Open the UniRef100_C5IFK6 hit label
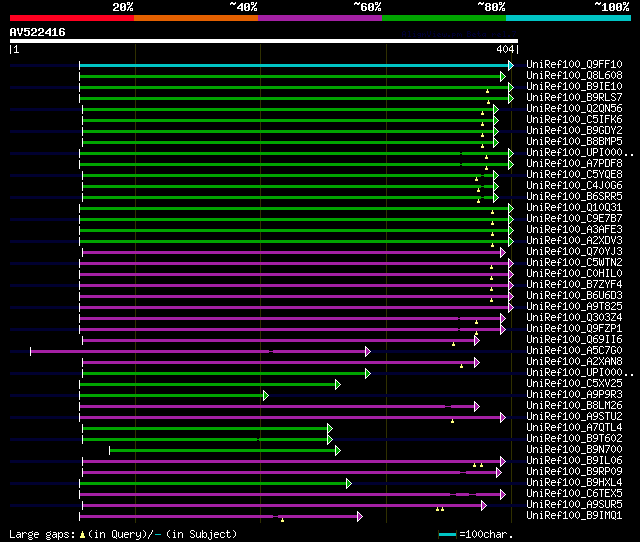Screen dimensions: 640x542 (x=574, y=120)
